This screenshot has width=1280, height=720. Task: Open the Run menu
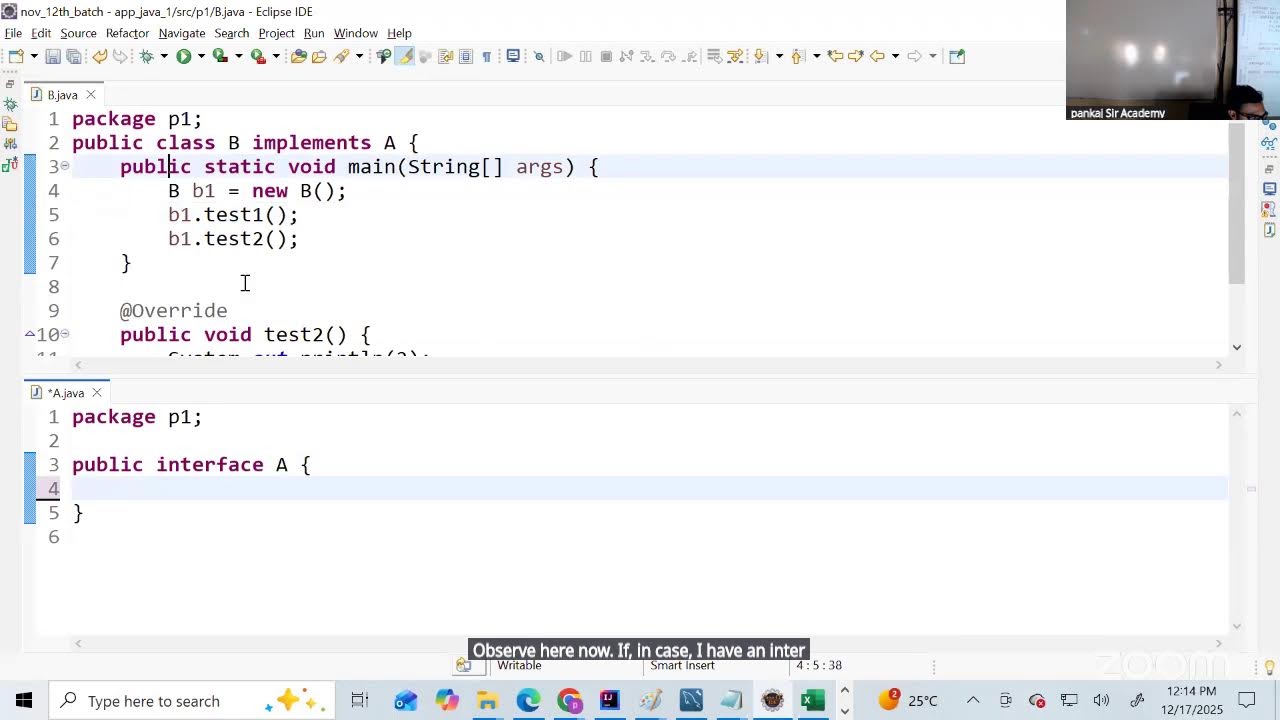coord(314,33)
